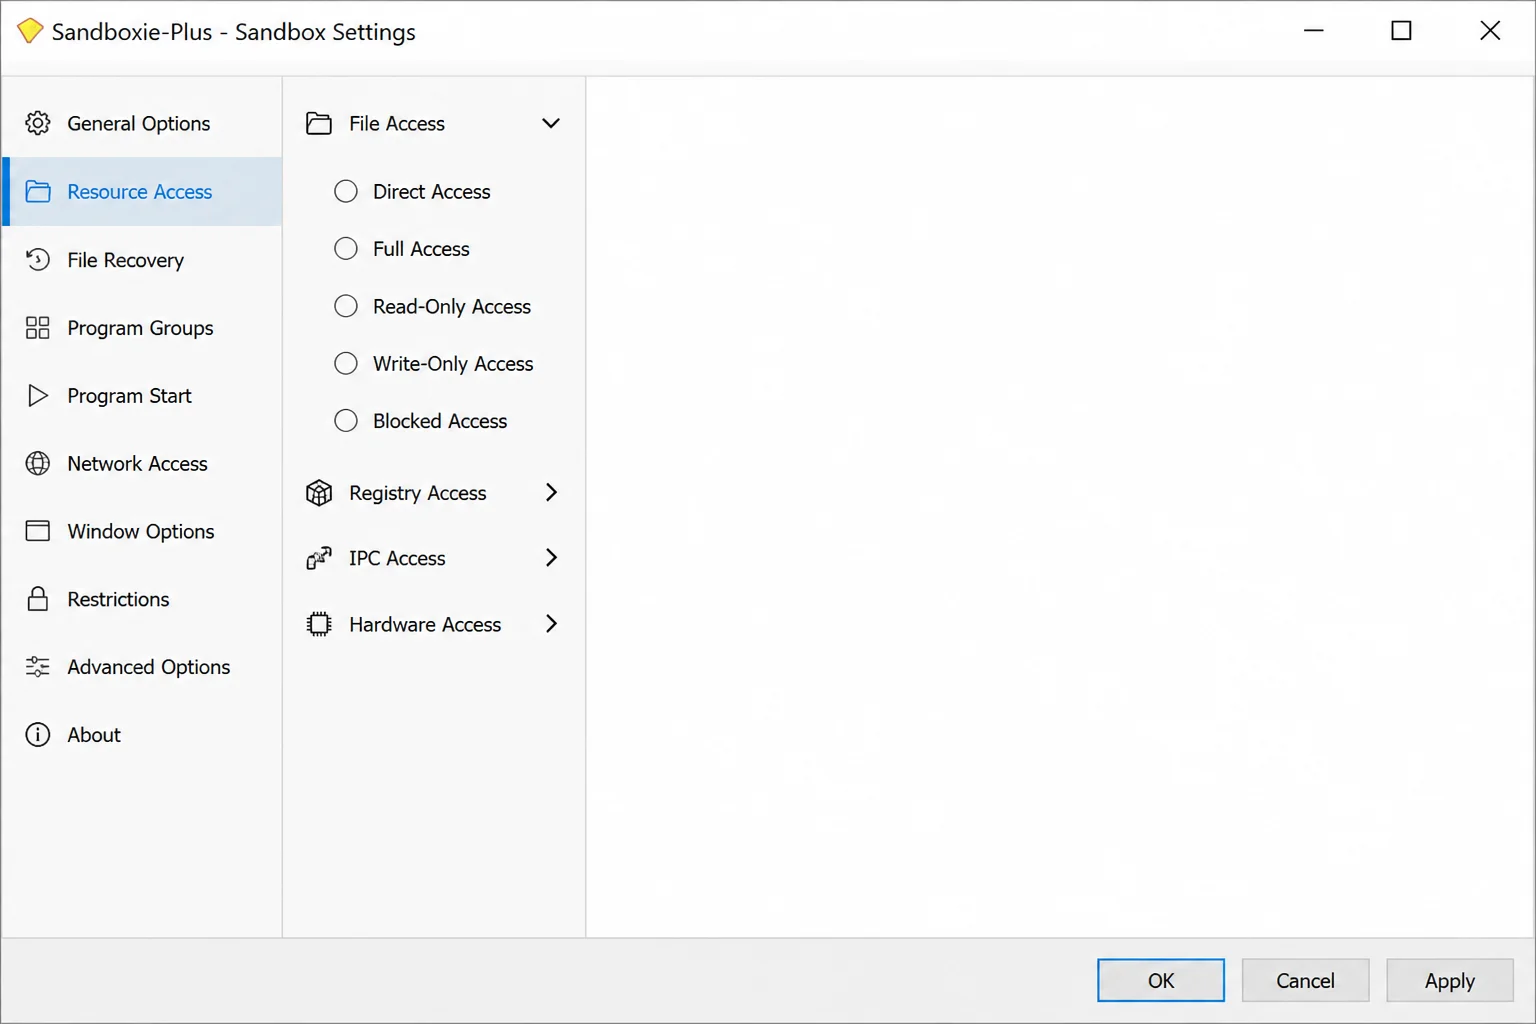Close the Sandbox Settings window
Image resolution: width=1536 pixels, height=1024 pixels.
click(x=1490, y=31)
